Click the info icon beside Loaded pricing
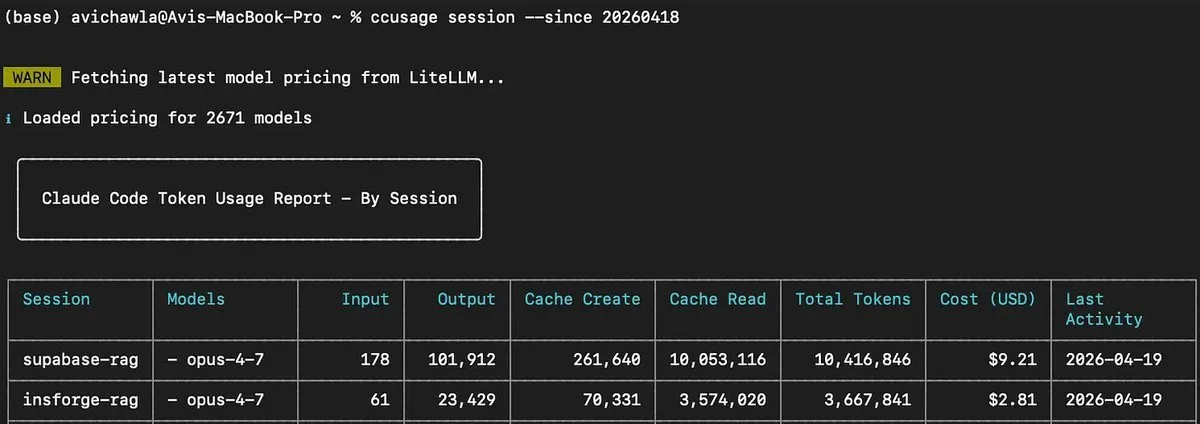This screenshot has height=424, width=1200. click(8, 119)
